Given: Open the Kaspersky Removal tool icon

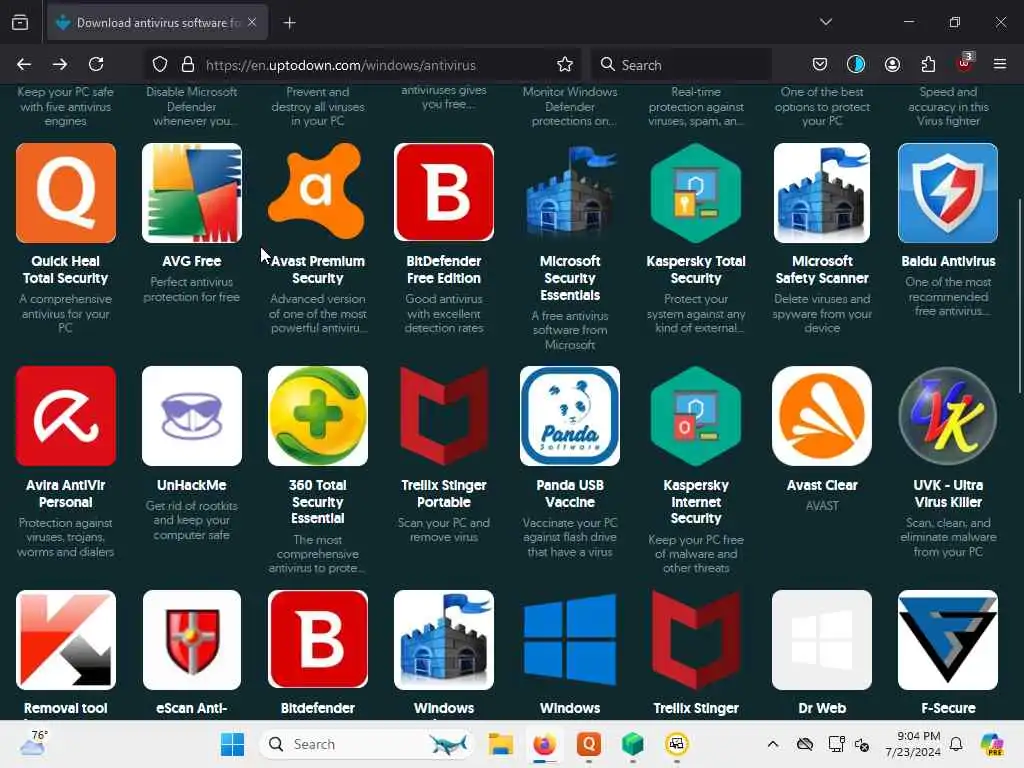Looking at the screenshot, I should [x=66, y=640].
